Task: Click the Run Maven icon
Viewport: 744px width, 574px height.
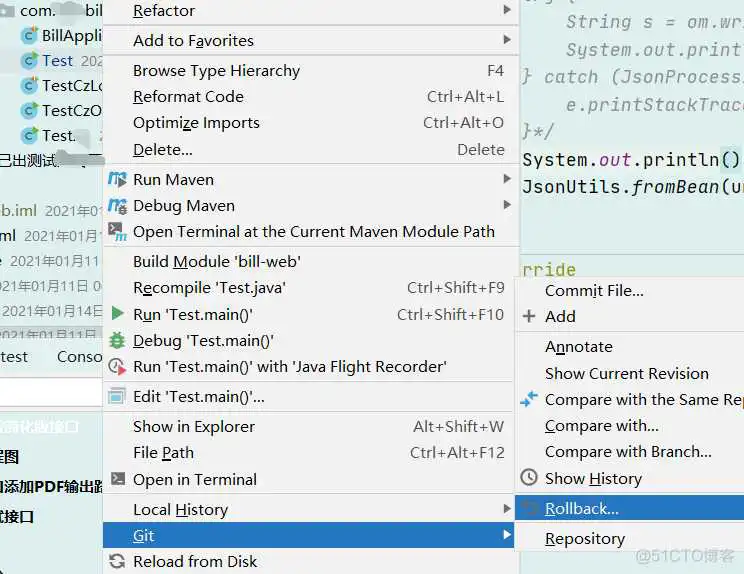Action: coord(118,180)
